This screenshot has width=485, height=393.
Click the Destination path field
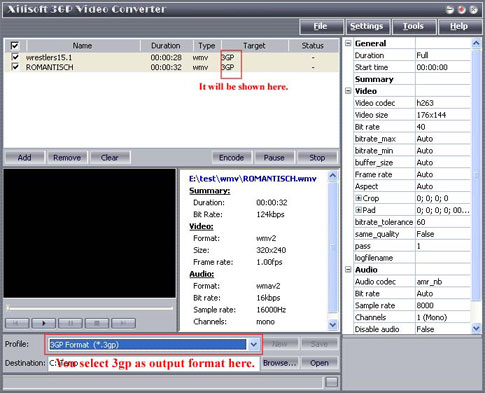coord(154,363)
